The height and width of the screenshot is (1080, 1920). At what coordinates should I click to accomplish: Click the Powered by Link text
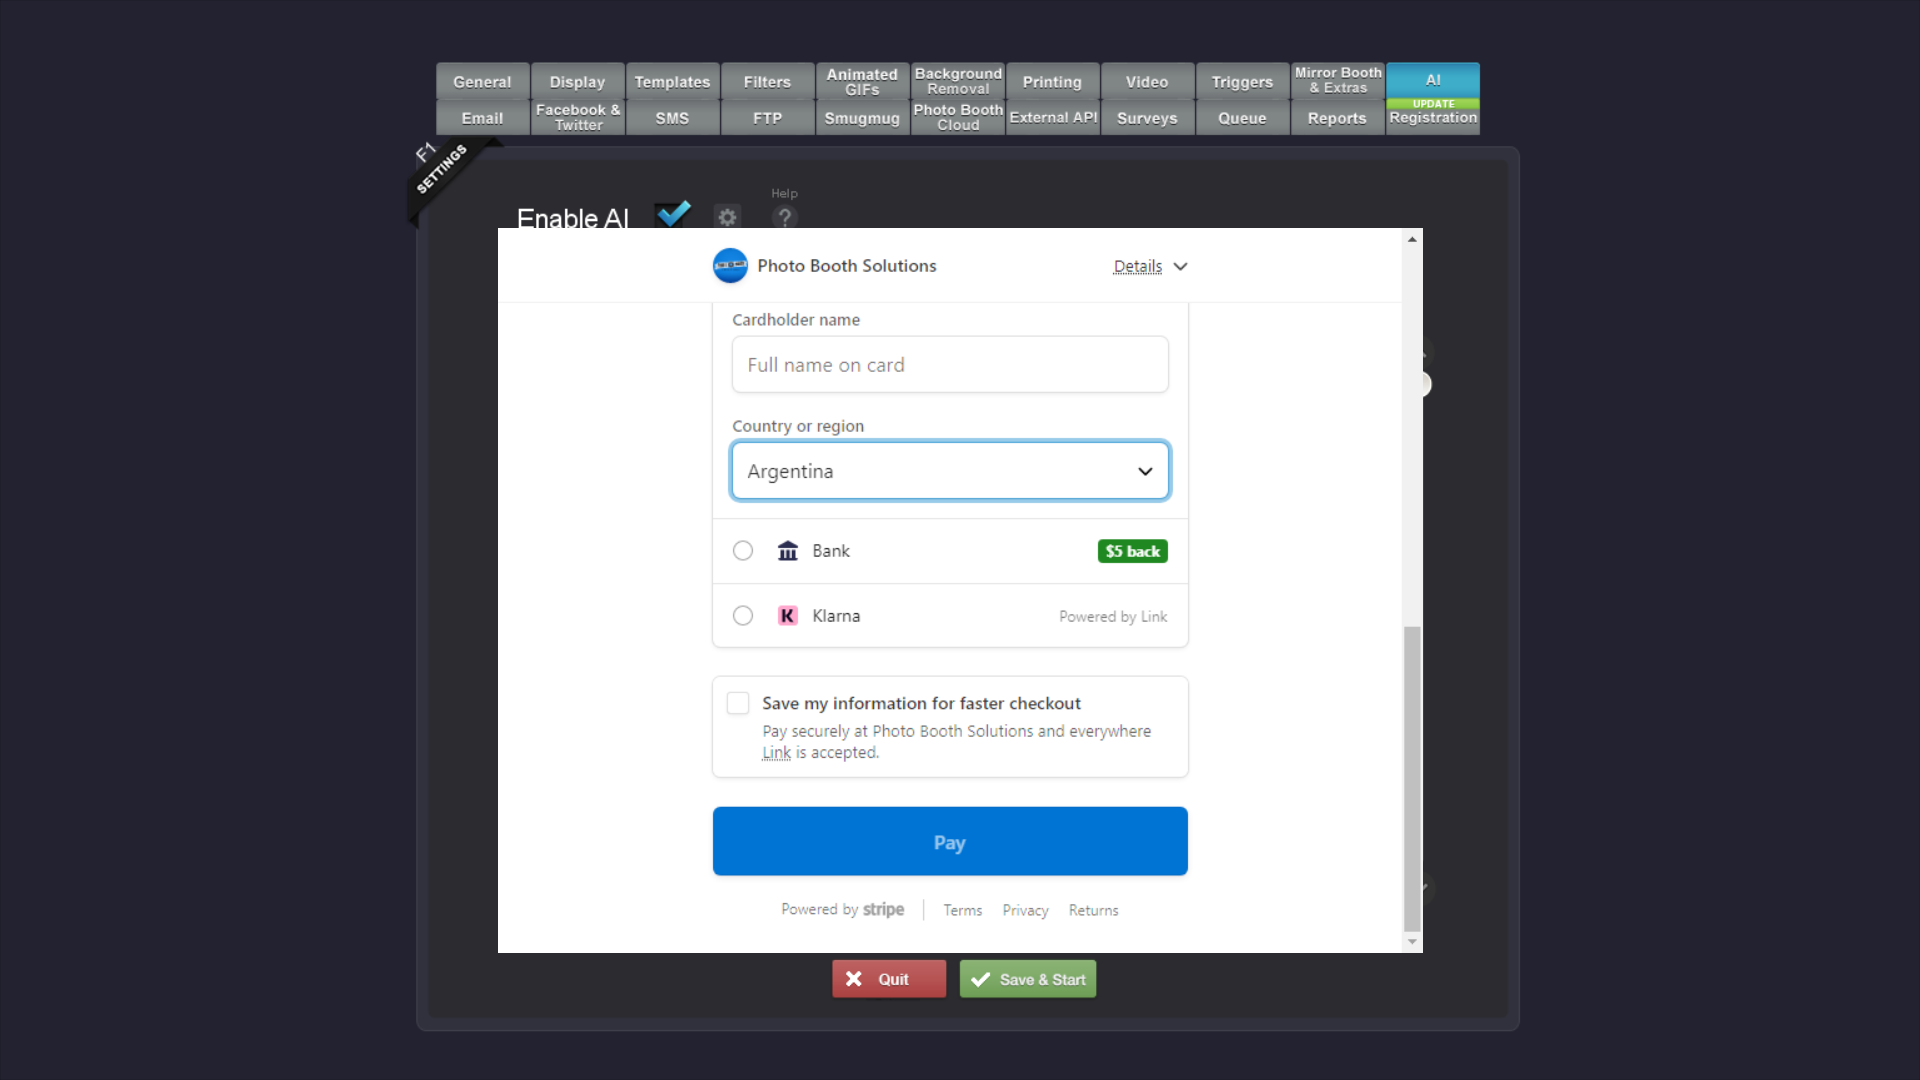(1113, 617)
